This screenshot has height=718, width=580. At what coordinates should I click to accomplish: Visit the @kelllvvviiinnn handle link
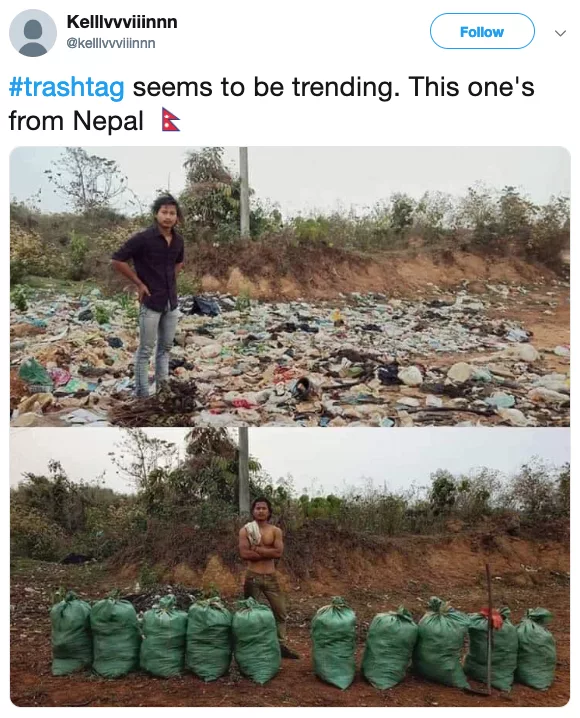pos(111,43)
